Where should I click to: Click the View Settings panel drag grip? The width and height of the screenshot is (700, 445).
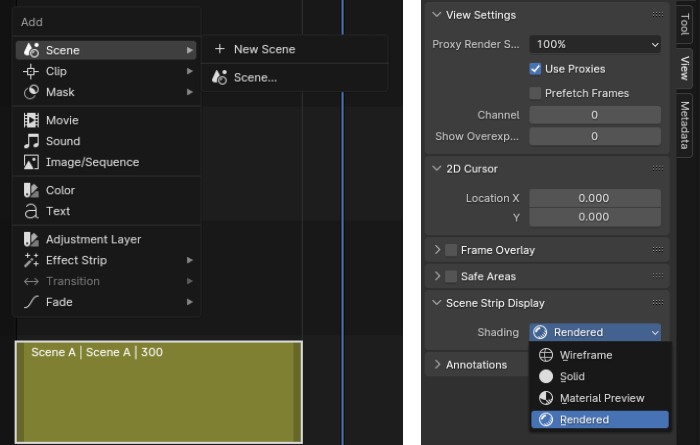point(658,14)
